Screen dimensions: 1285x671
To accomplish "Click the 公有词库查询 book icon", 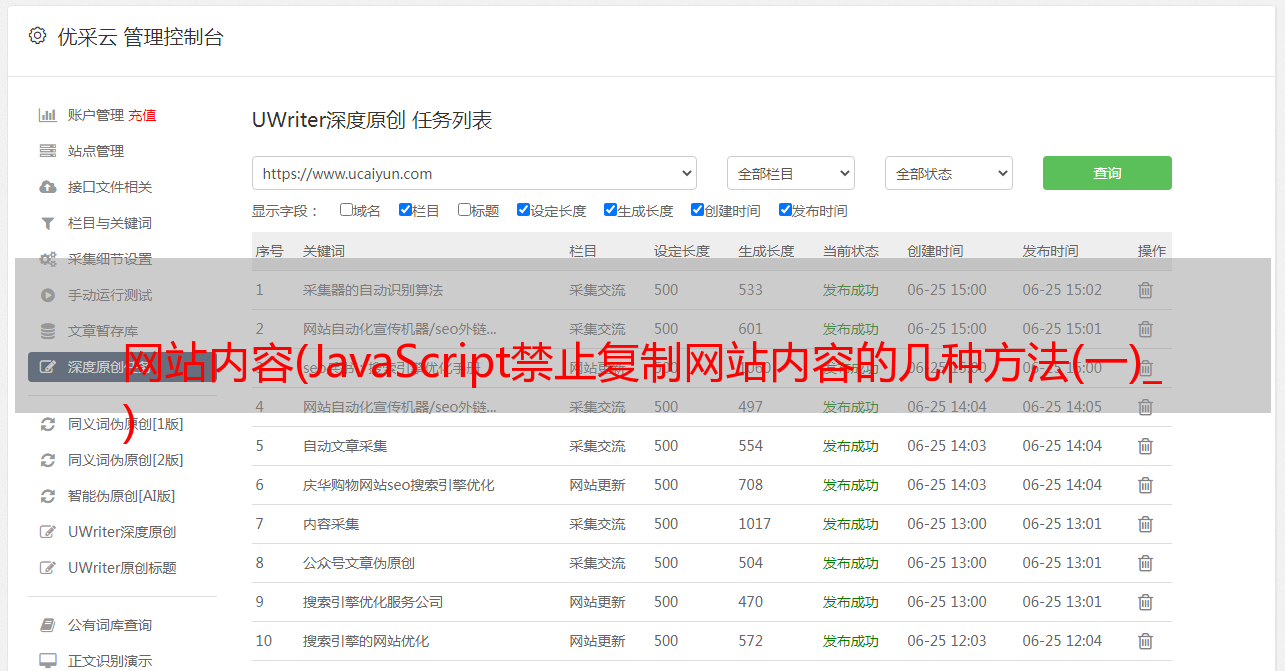I will point(47,625).
